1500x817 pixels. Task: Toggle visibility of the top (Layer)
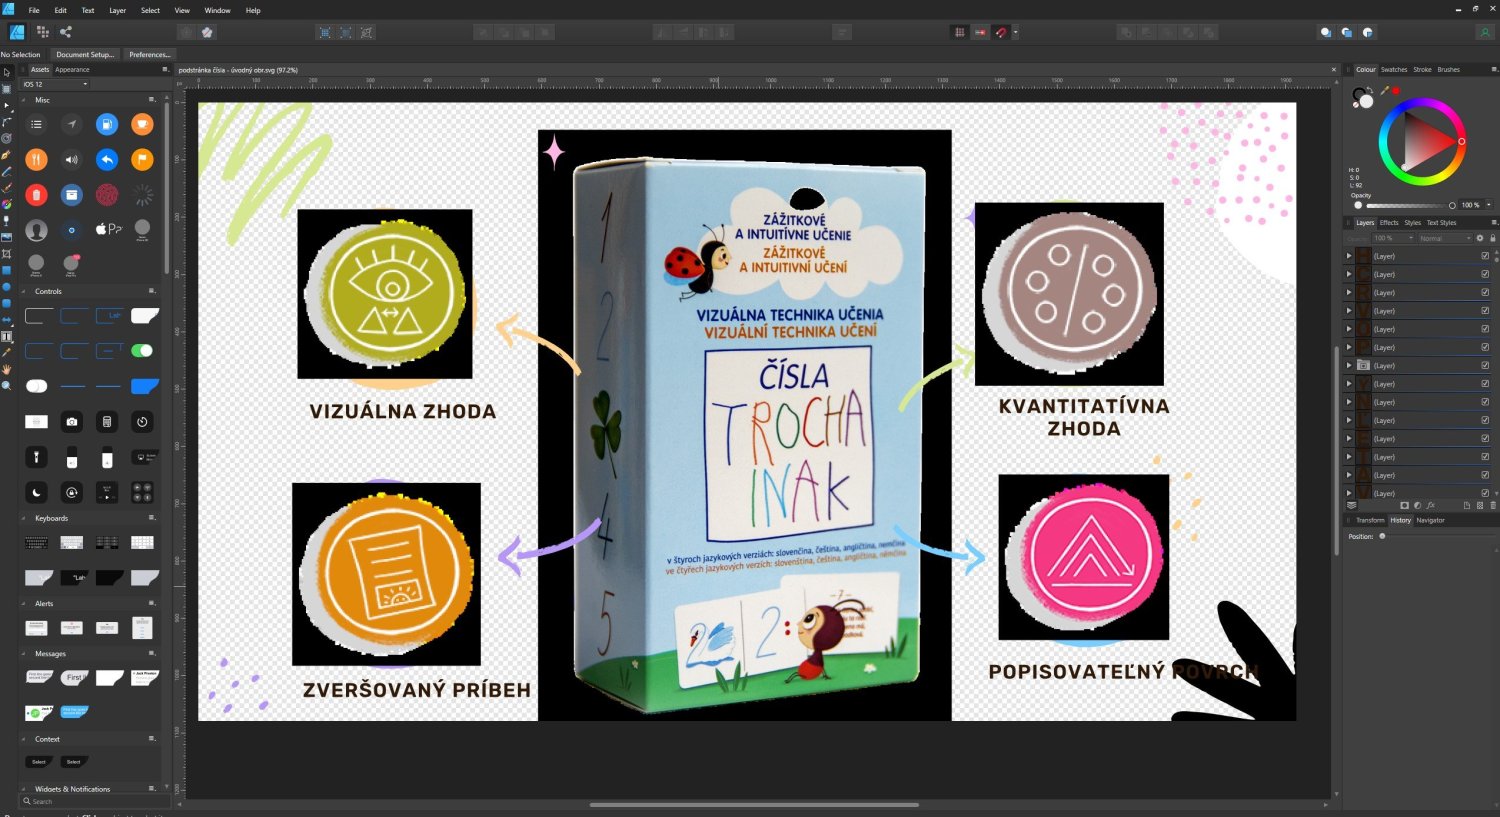pos(1484,256)
